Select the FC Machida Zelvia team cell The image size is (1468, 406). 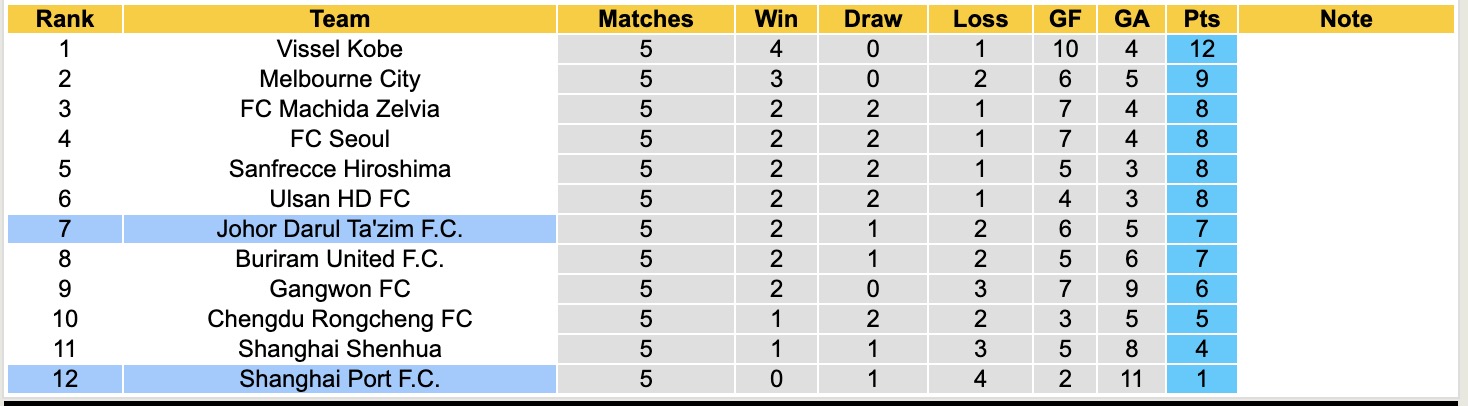point(339,109)
